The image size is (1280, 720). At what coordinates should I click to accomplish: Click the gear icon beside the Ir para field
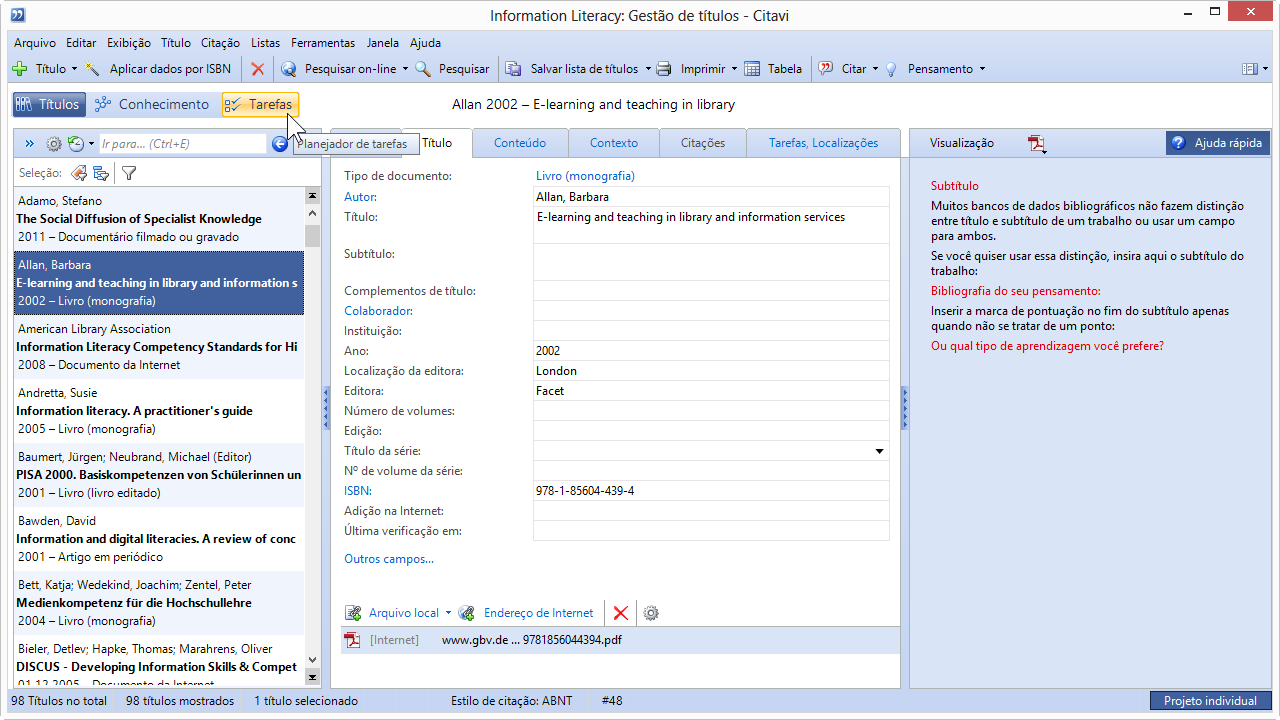tap(54, 144)
